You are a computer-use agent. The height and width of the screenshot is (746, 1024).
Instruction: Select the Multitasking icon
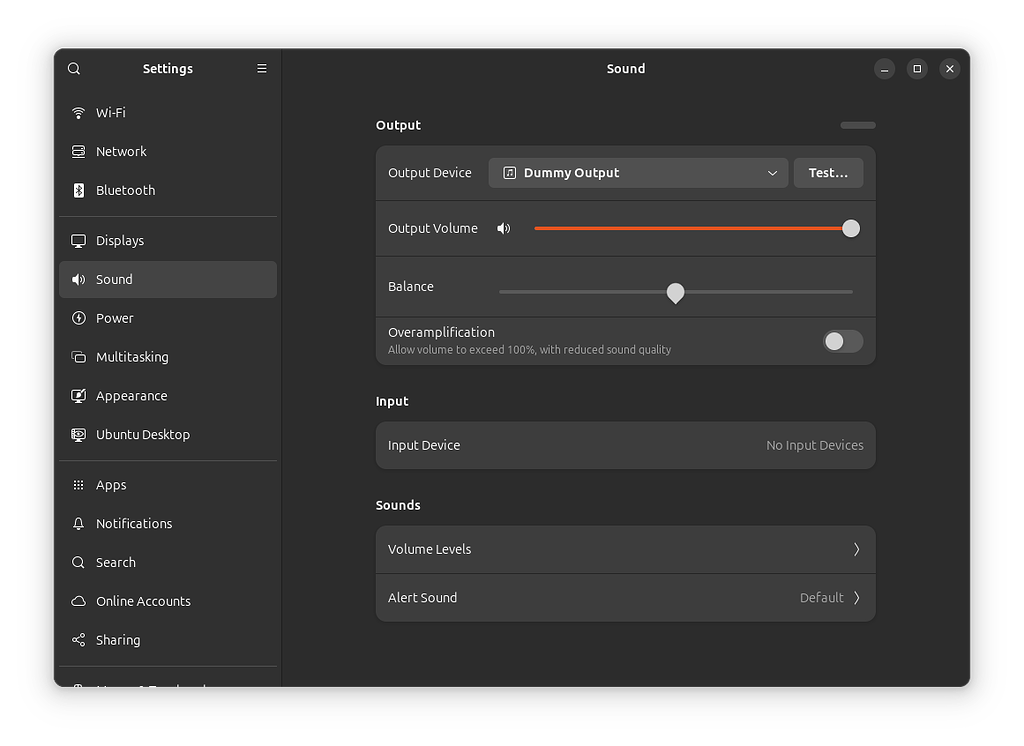point(79,357)
